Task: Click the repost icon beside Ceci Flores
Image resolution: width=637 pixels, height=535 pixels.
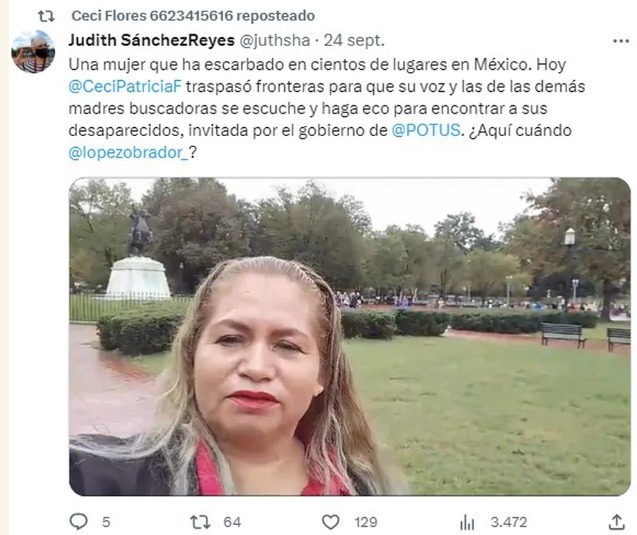Action: [x=46, y=16]
